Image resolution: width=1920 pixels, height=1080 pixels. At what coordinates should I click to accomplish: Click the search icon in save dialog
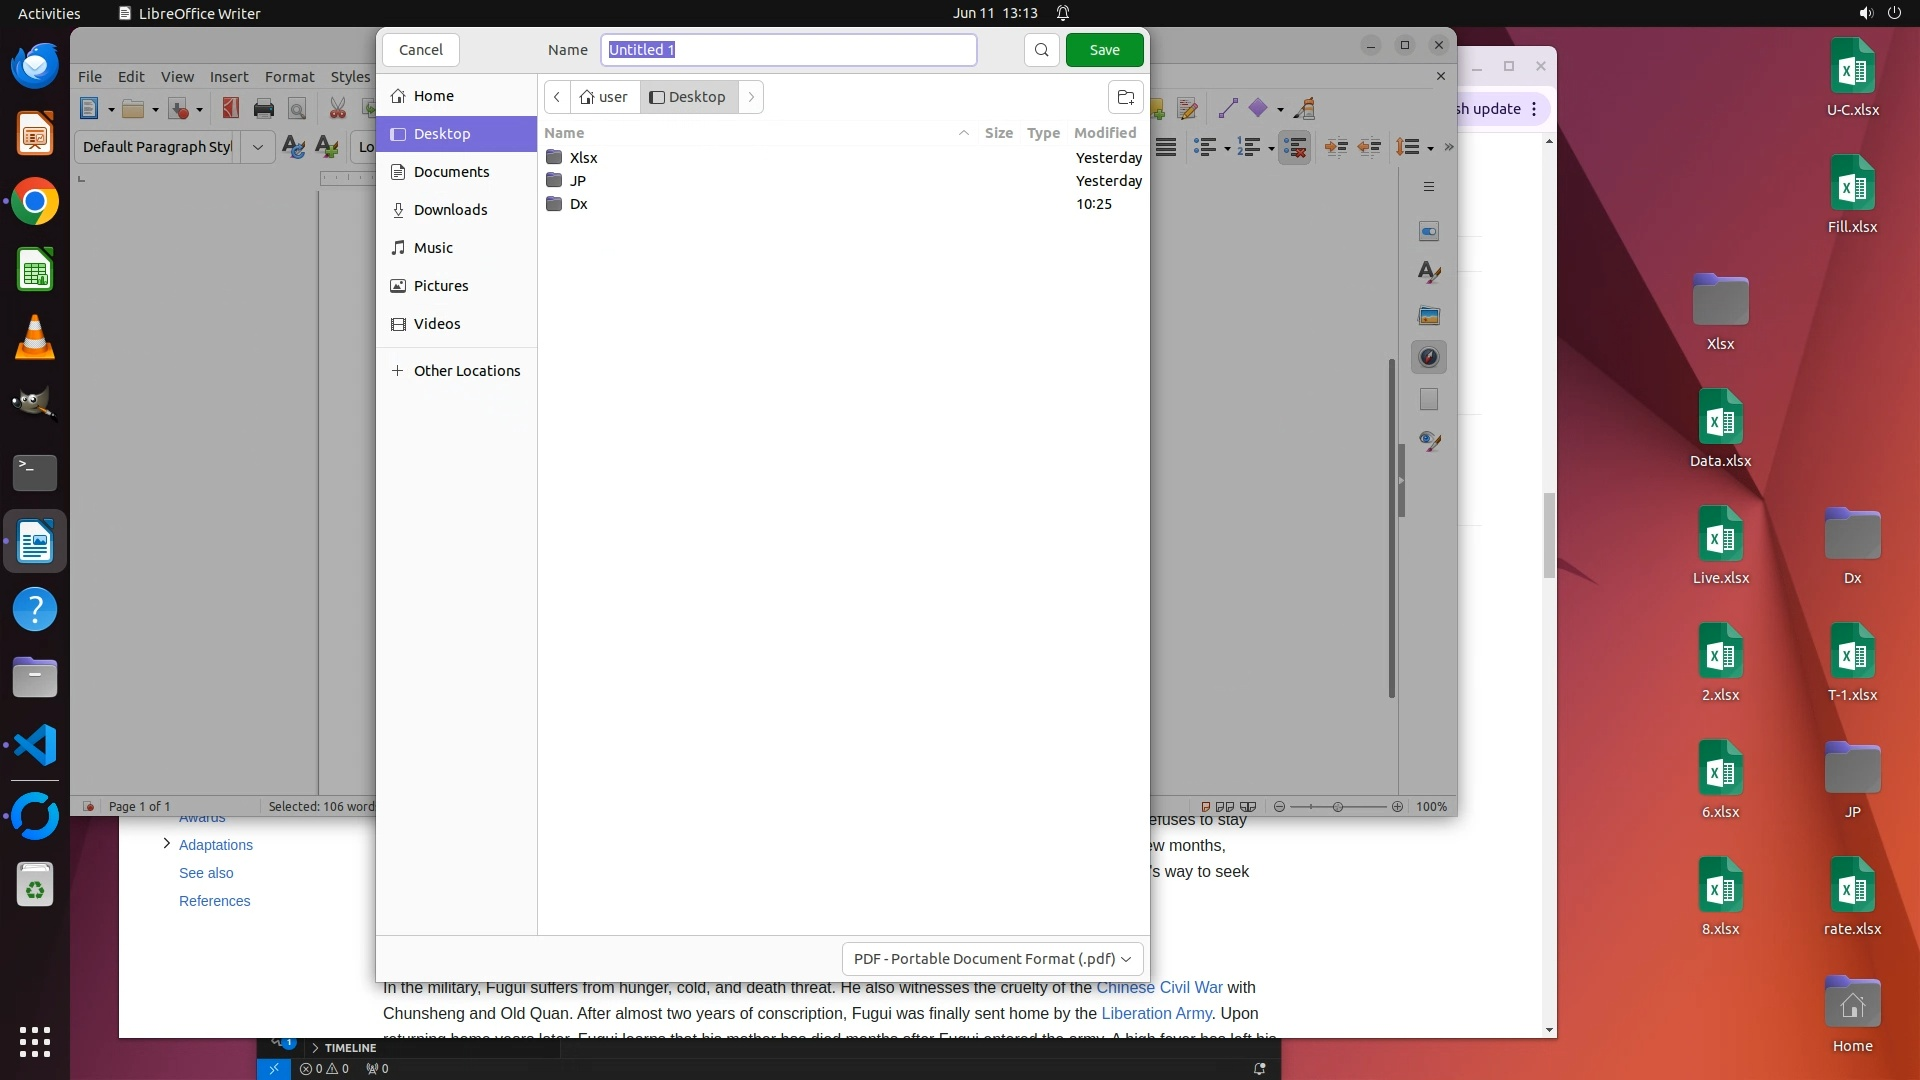pos(1041,50)
